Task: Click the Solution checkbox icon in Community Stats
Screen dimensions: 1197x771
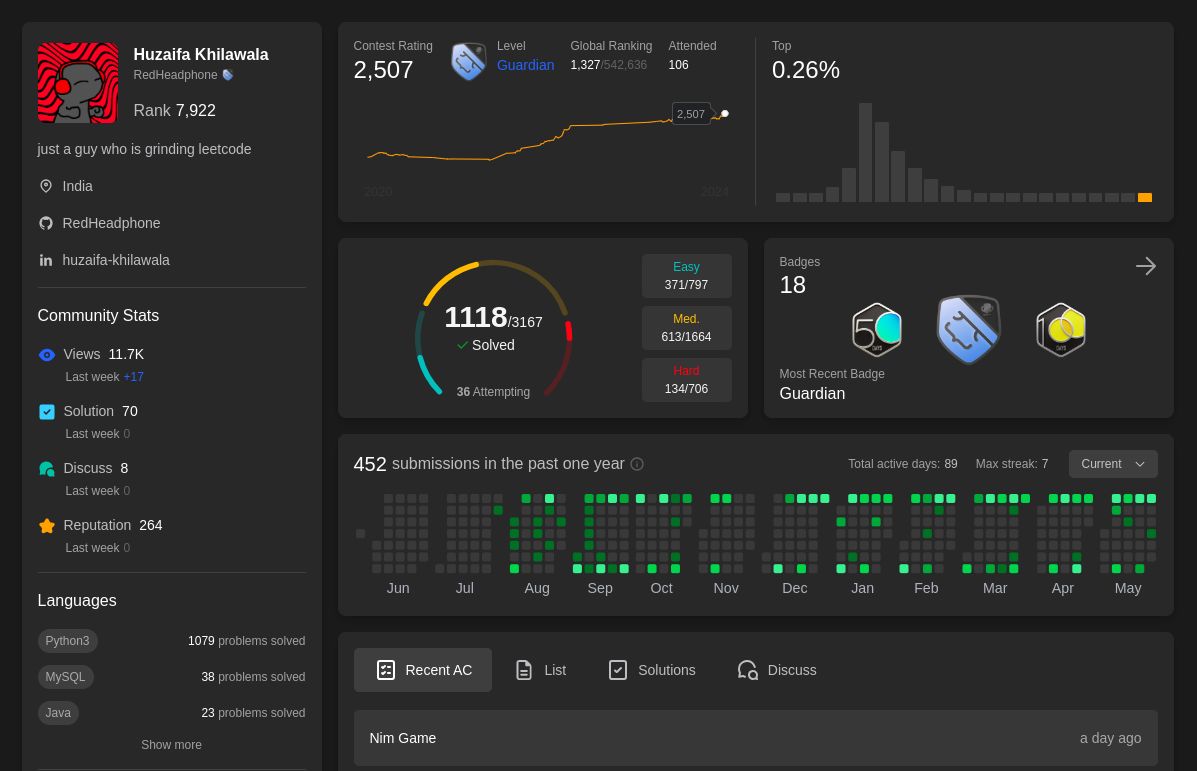Action: (46, 412)
